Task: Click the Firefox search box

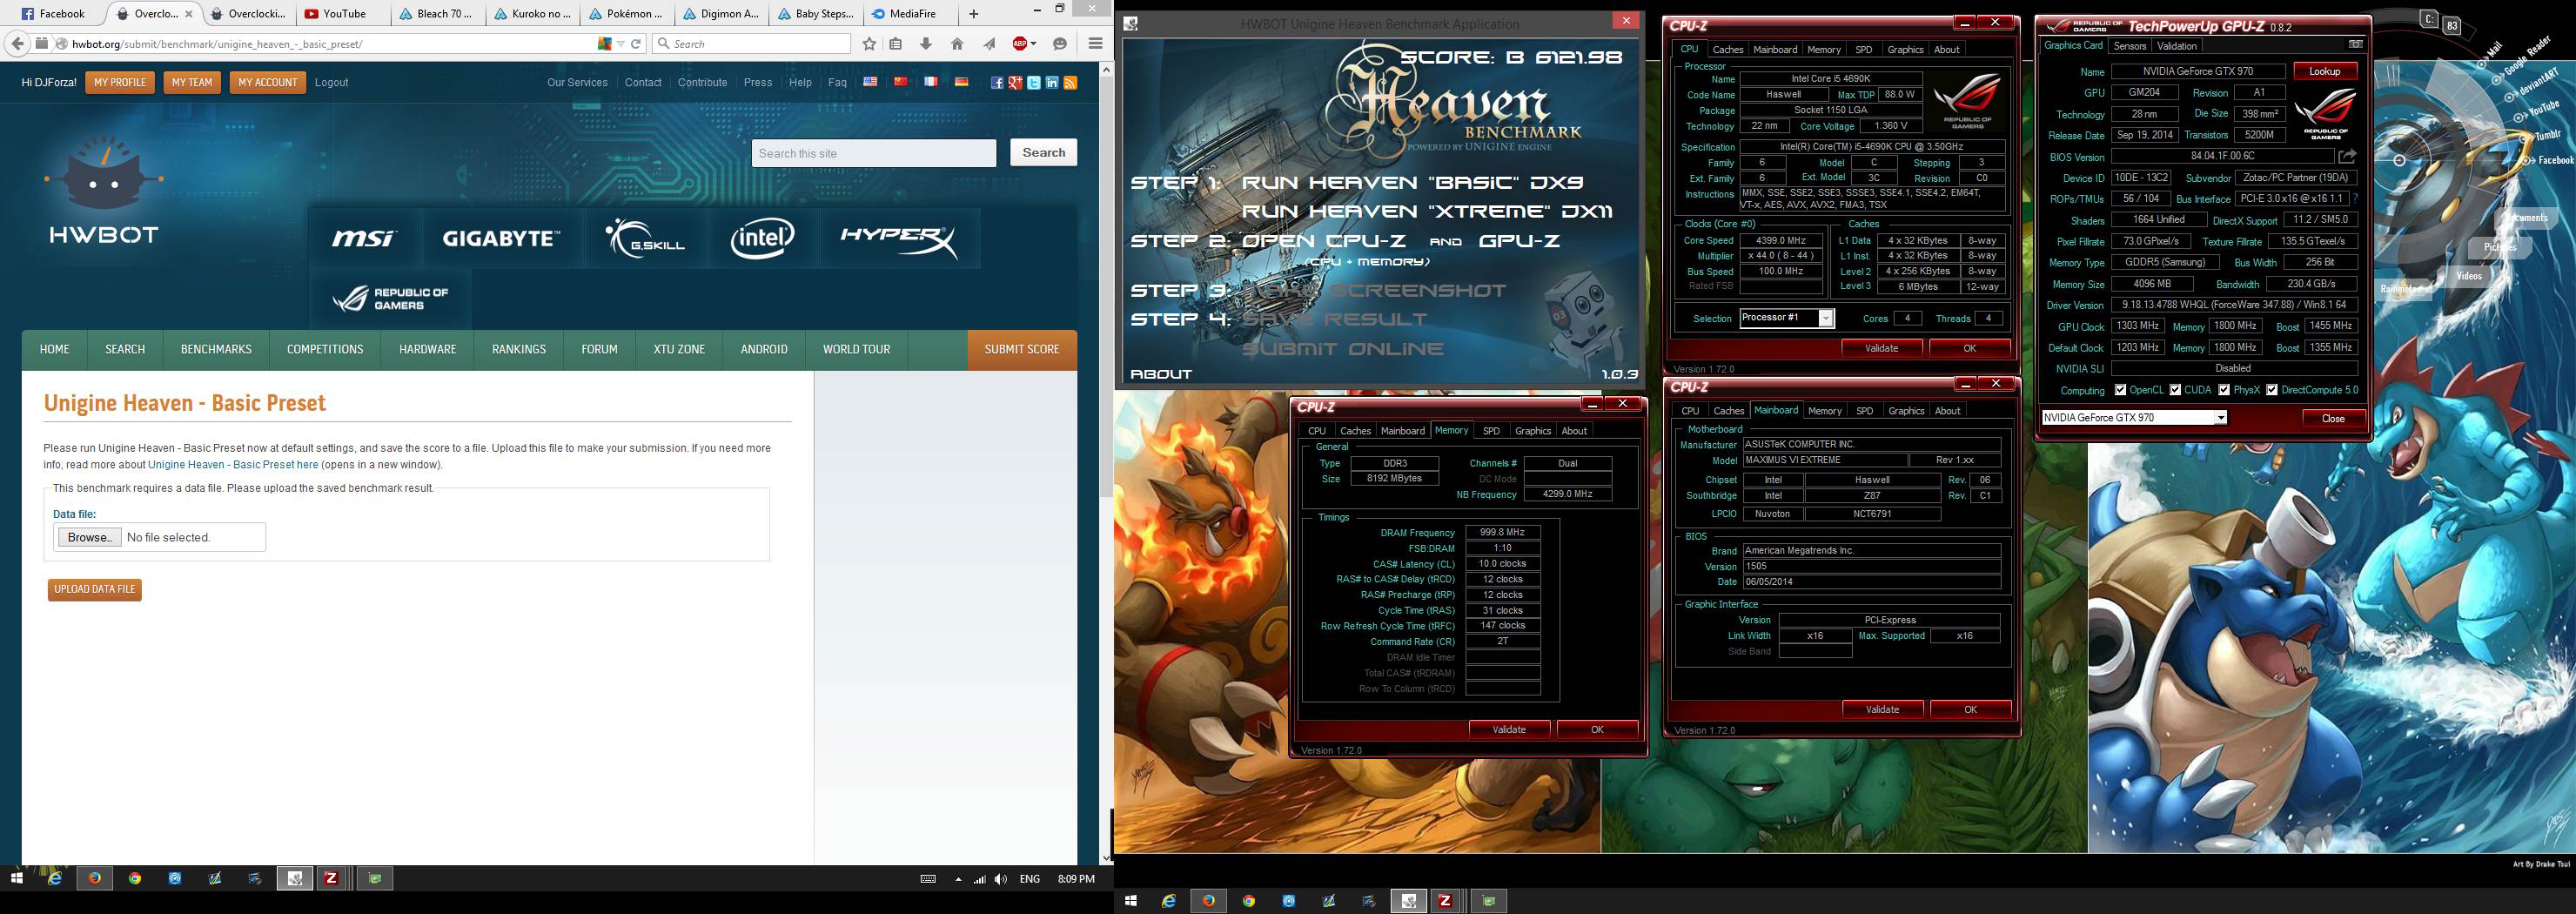Action: (751, 44)
